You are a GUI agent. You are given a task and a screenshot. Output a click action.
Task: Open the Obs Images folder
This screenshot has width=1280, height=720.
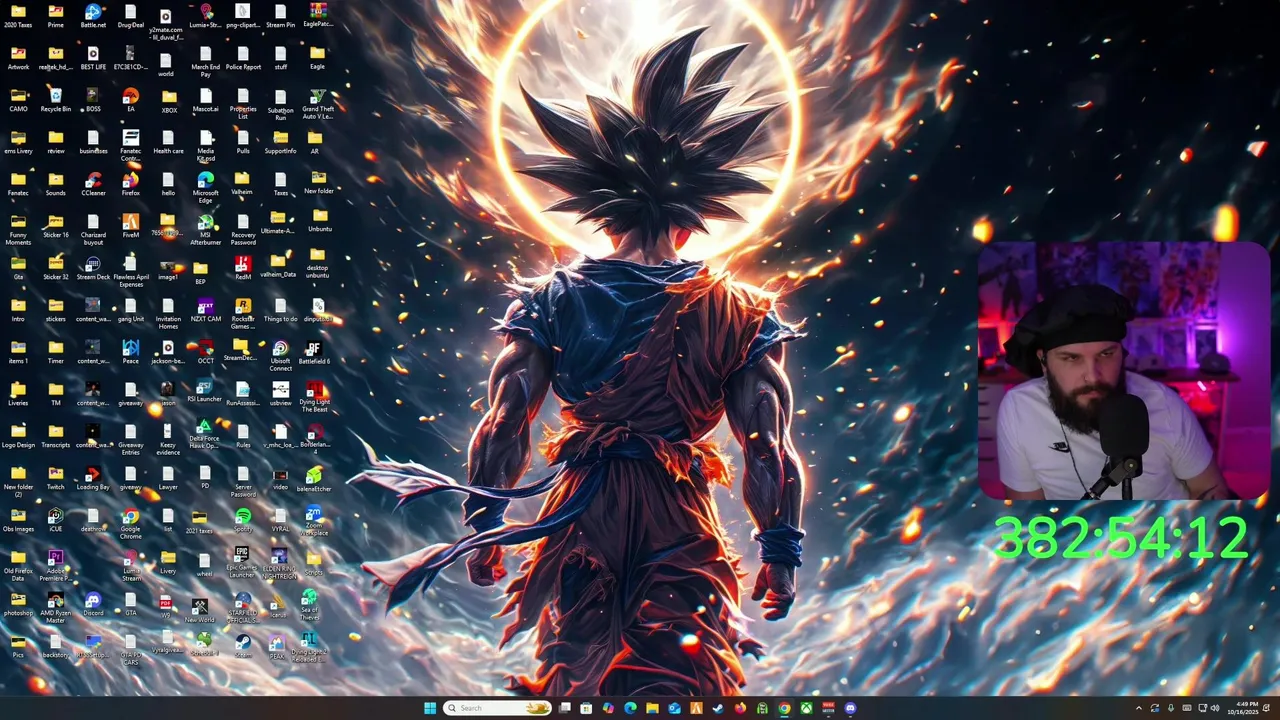pyautogui.click(x=18, y=520)
